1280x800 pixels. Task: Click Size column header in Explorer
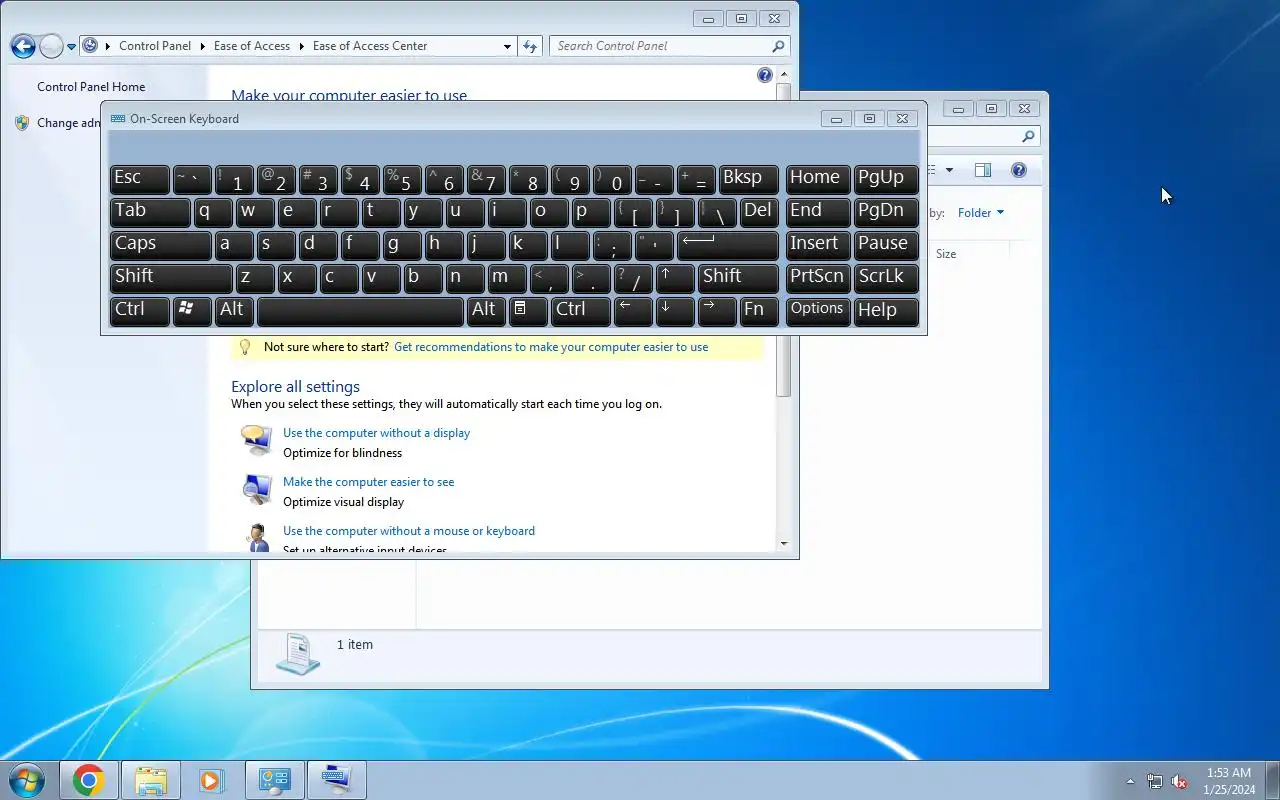coord(946,254)
